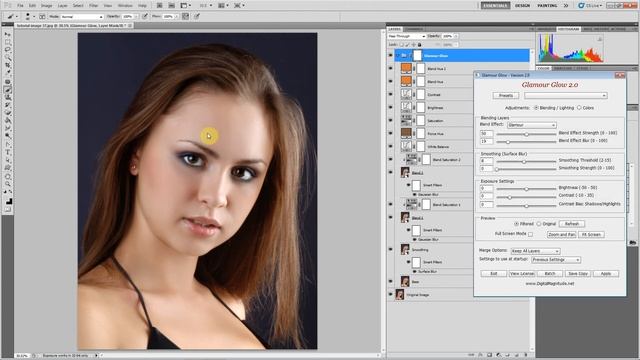Hide the Glamour Glow group layer

391,56
